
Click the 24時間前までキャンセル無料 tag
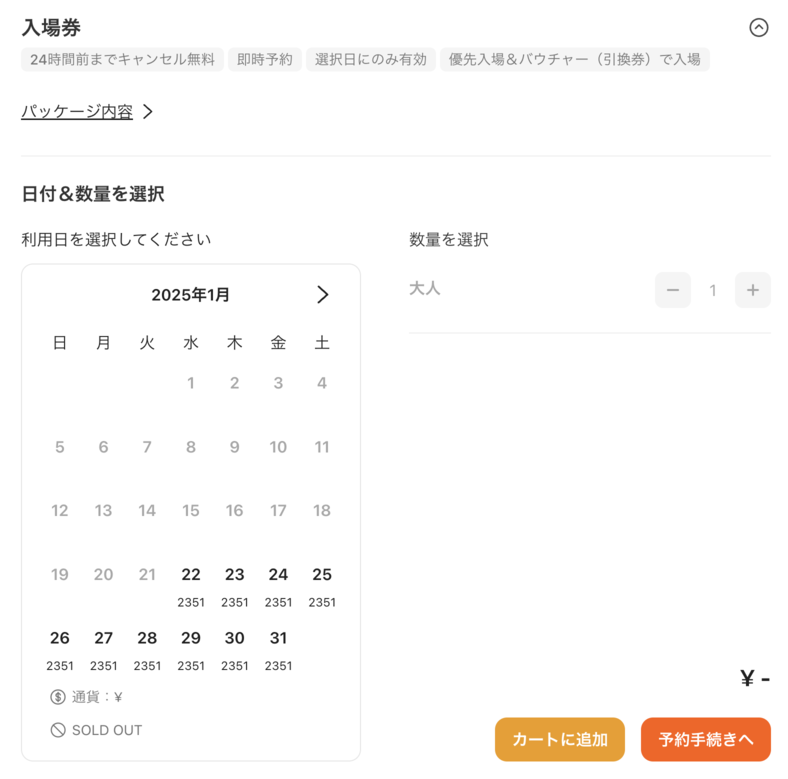pyautogui.click(x=122, y=60)
